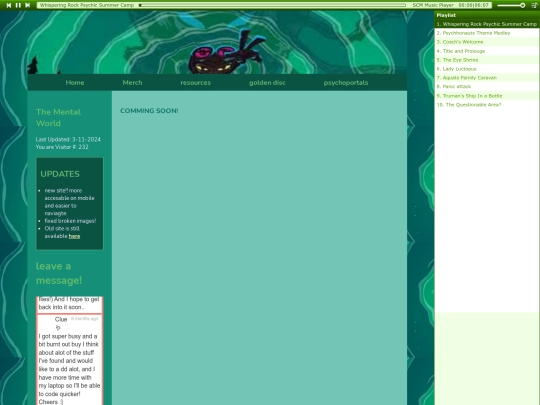Viewport: 540px width, 405px height.
Task: Skip to the next track
Action: 28,5
